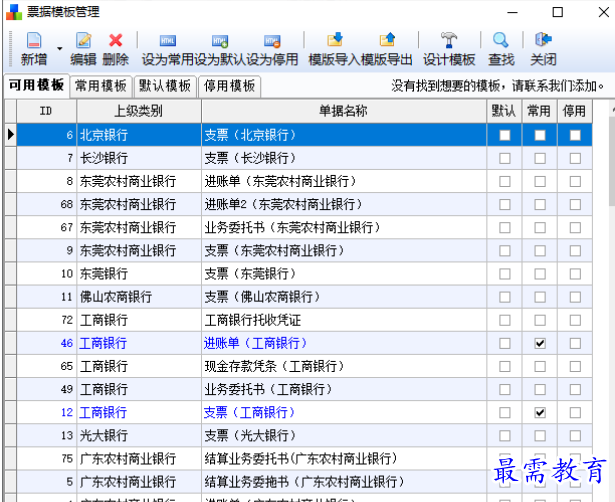Screen dimensions: 615x502
Task: Check 常用 for 支票（长沙银行）row
Action: tap(540, 158)
